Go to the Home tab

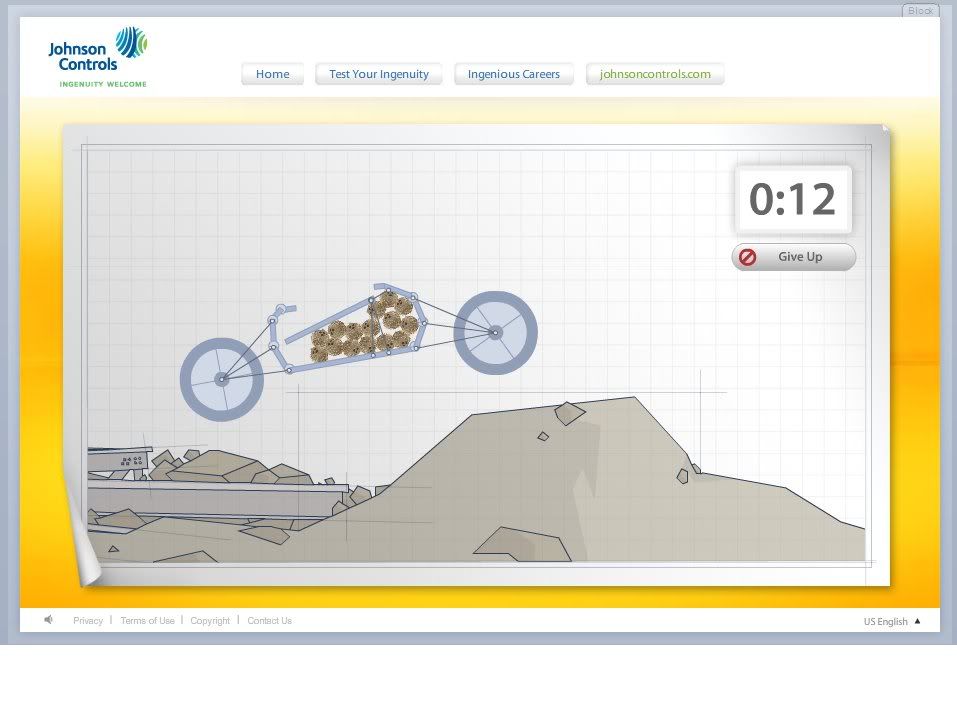tap(272, 74)
